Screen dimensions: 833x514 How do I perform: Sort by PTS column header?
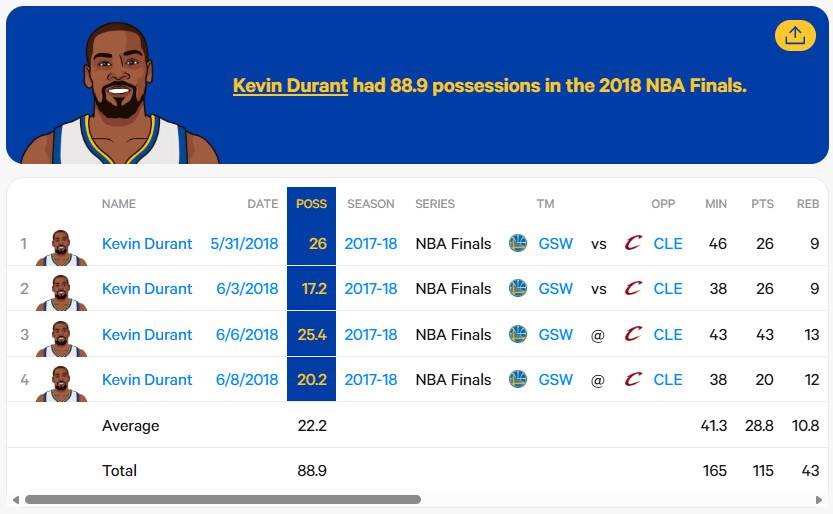coord(762,204)
